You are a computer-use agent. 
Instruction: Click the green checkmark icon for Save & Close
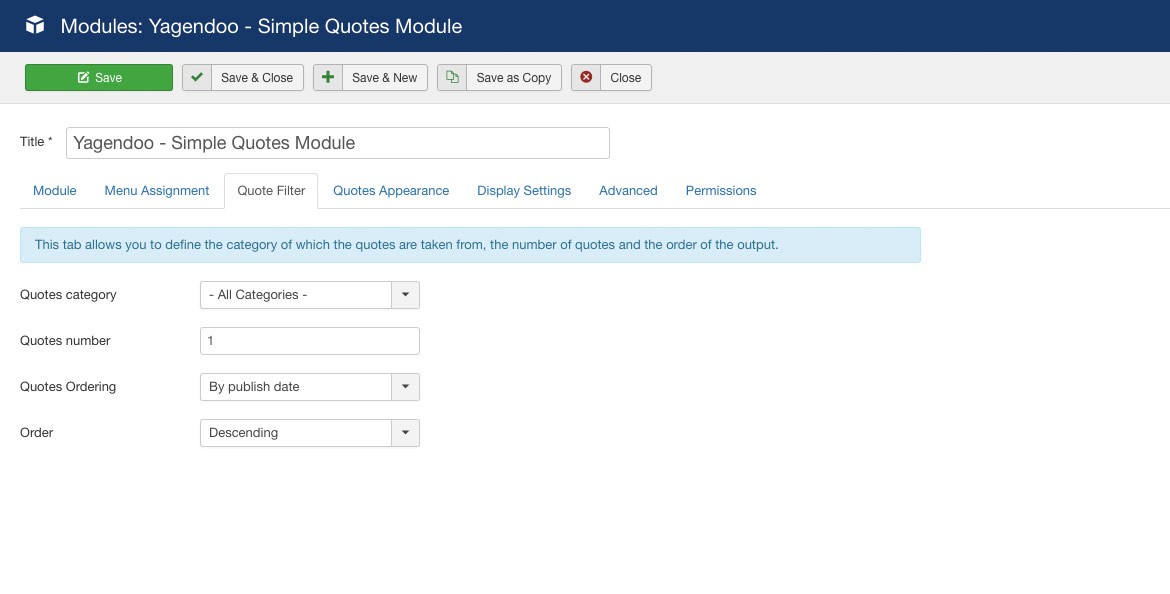point(197,78)
